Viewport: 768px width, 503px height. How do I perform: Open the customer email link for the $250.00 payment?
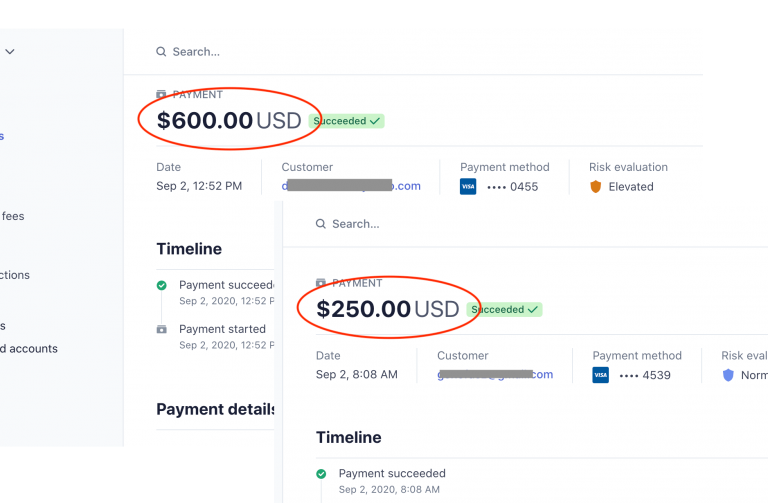(495, 375)
